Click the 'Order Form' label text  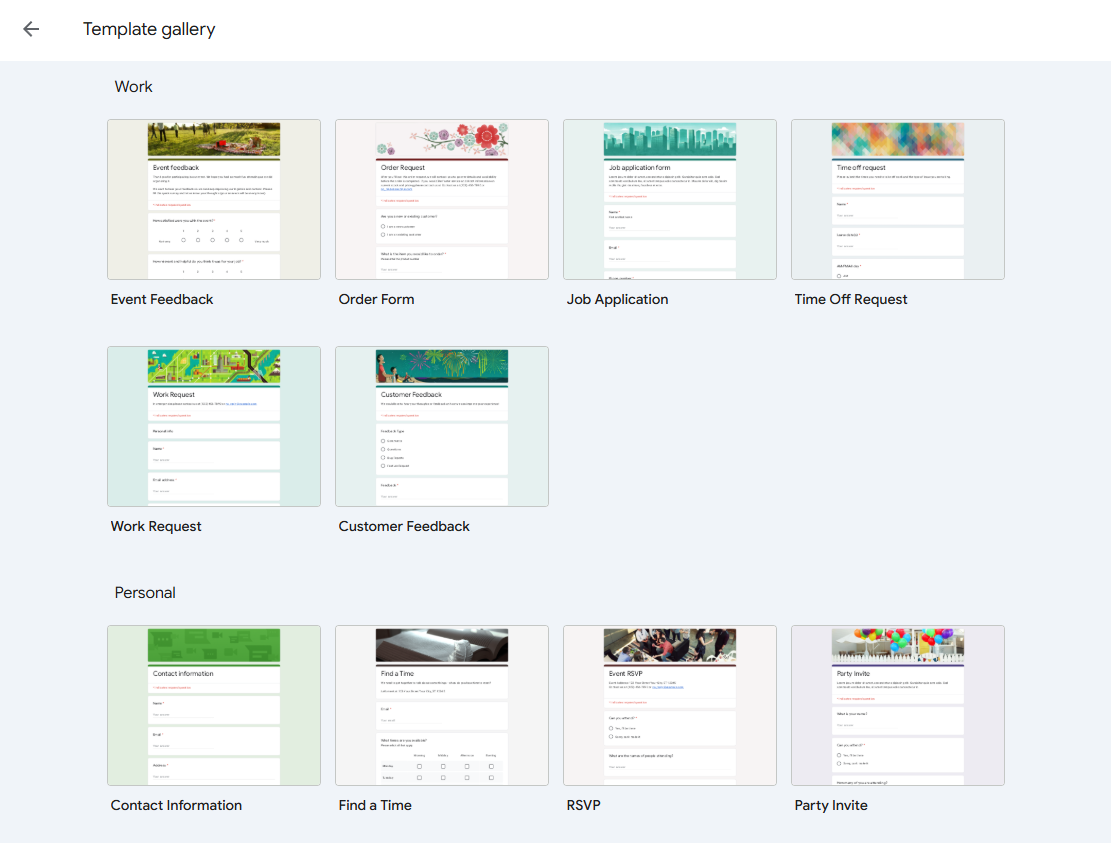pyautogui.click(x=376, y=299)
